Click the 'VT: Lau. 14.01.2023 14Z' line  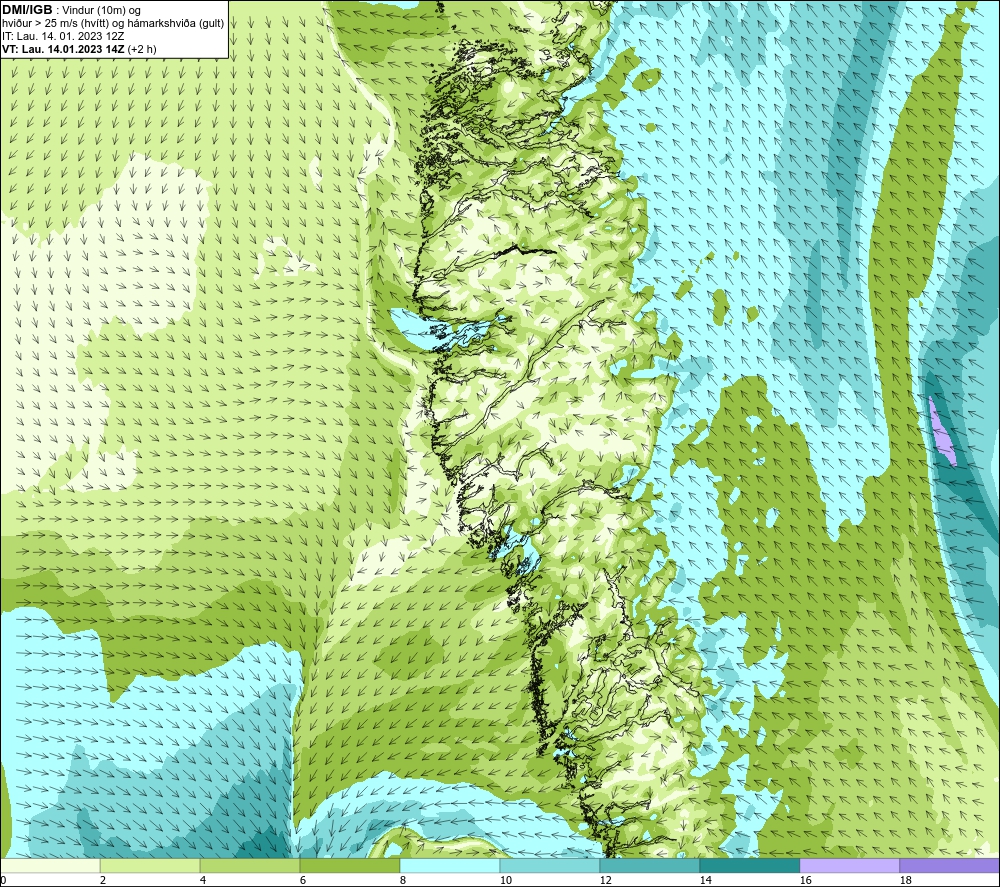[x=63, y=49]
